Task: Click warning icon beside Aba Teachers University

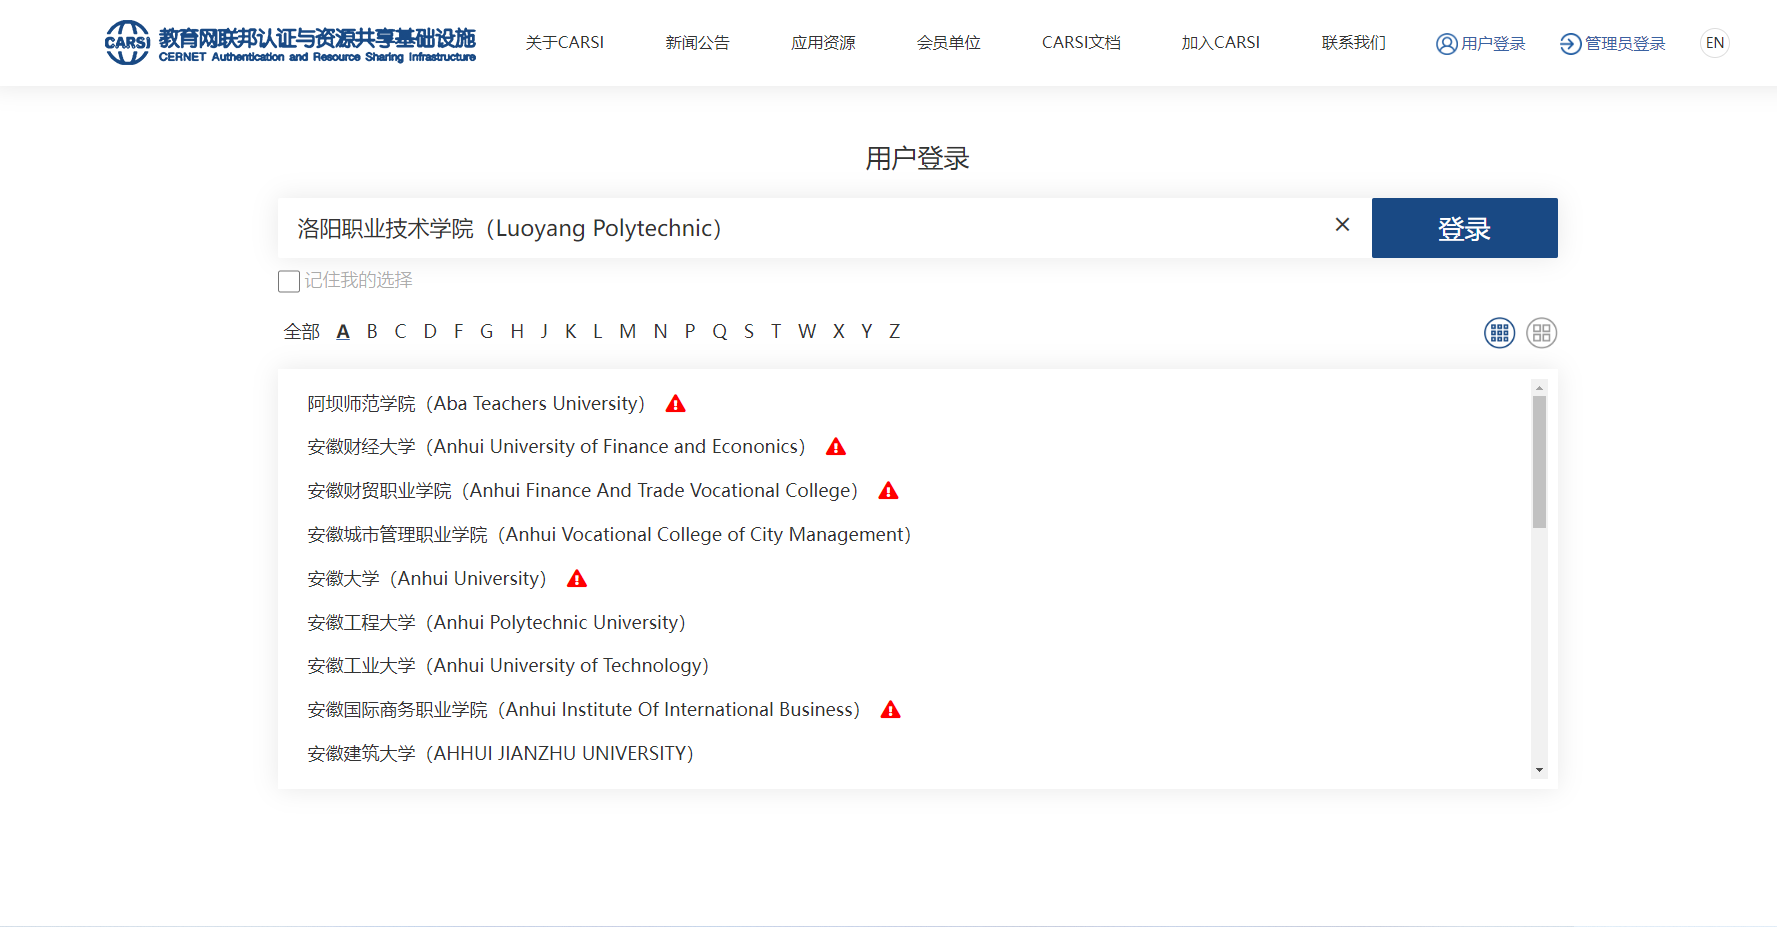Action: tap(676, 404)
